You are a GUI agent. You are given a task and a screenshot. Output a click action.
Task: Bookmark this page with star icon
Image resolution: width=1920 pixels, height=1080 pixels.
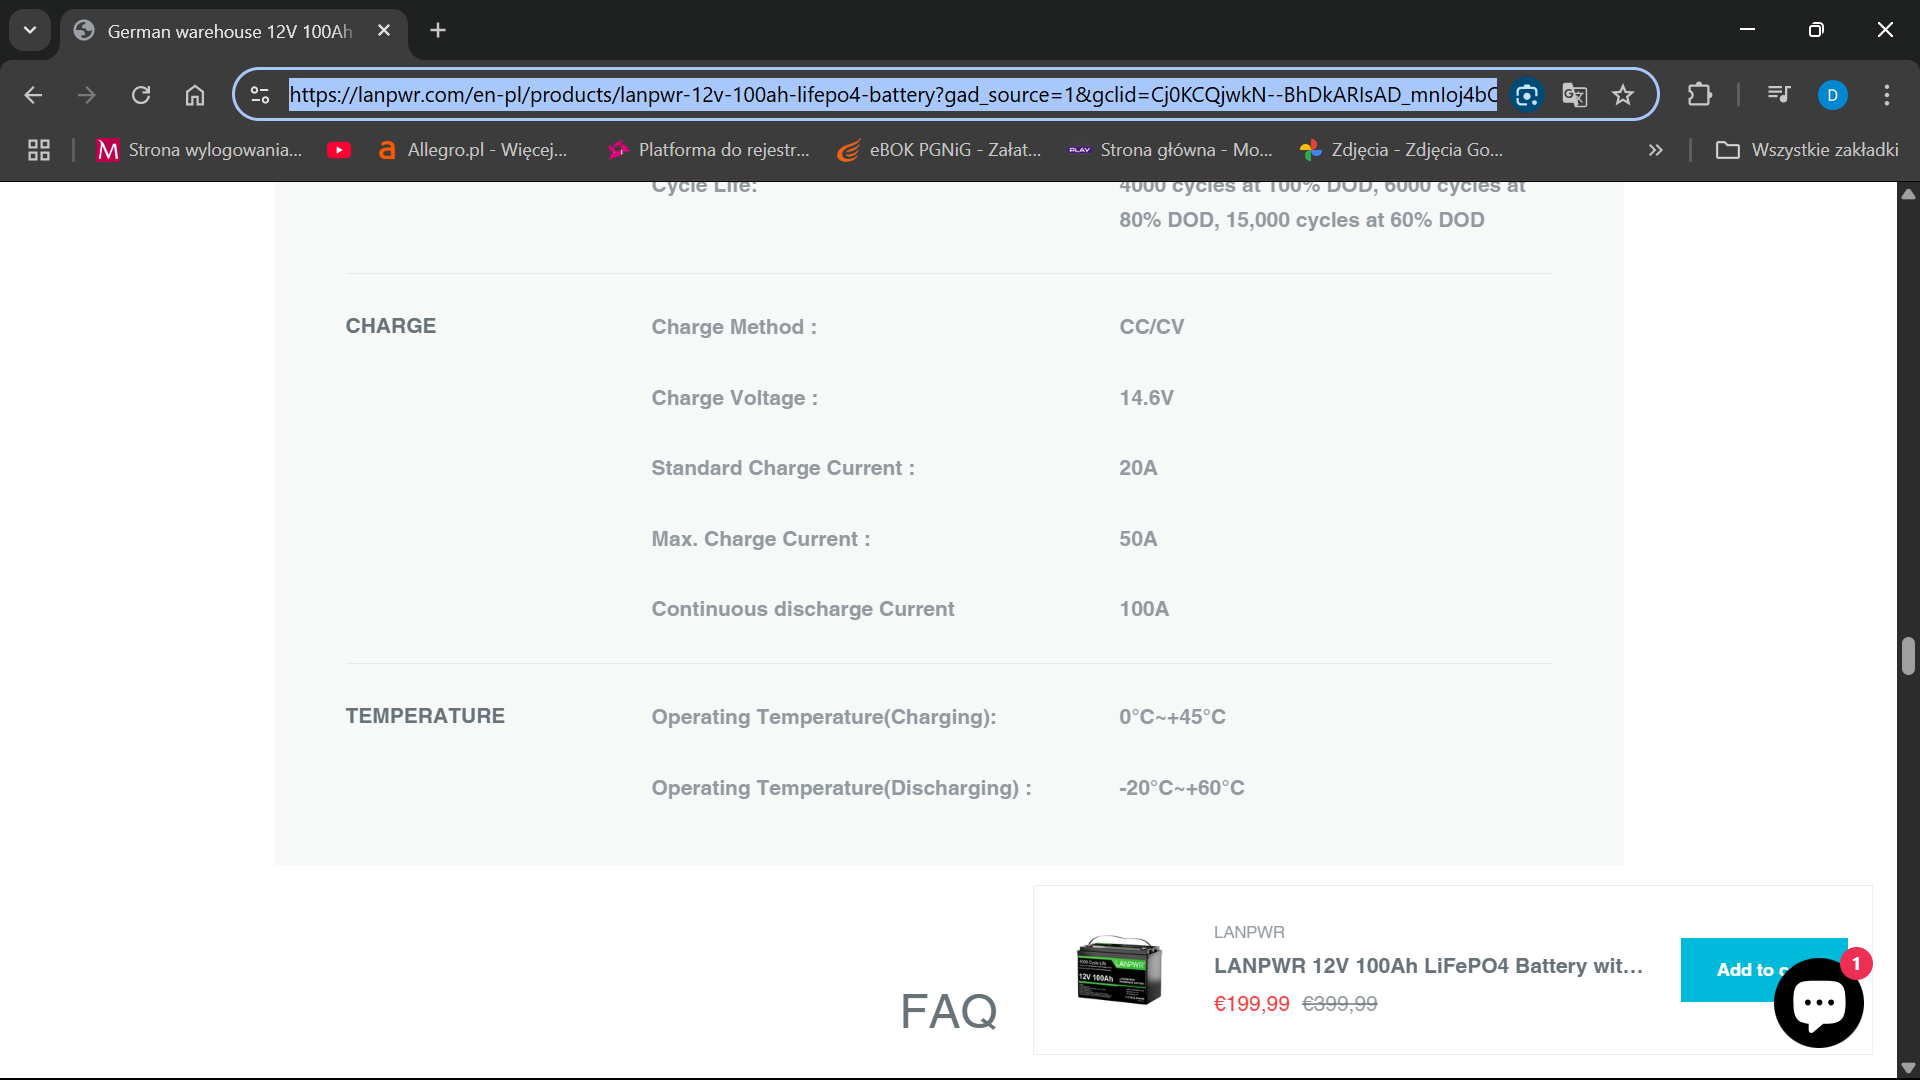(1623, 95)
